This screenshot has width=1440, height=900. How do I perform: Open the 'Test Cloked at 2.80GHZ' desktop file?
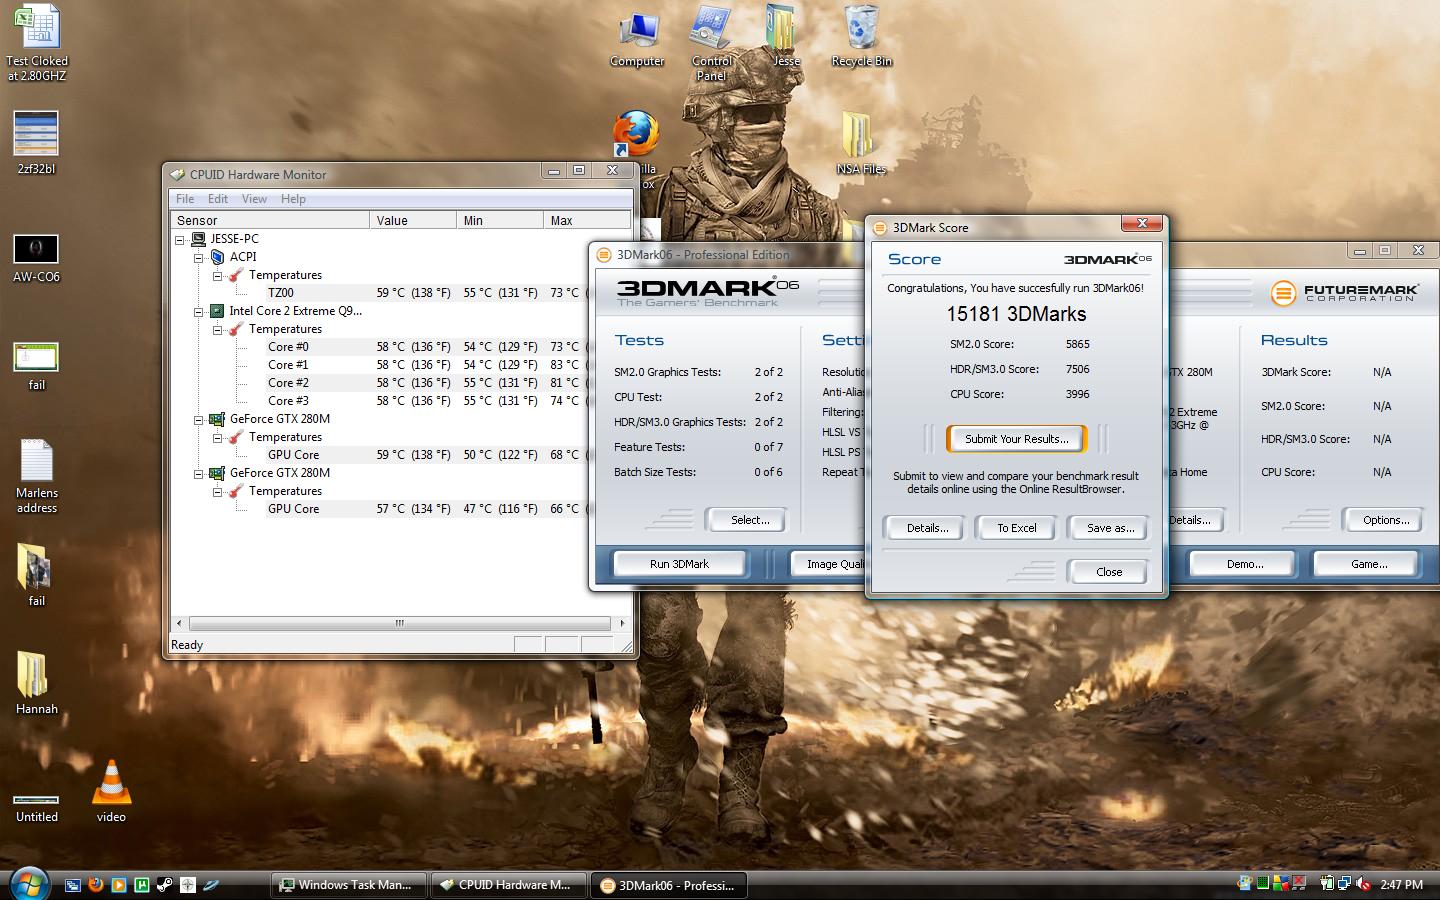tap(37, 43)
